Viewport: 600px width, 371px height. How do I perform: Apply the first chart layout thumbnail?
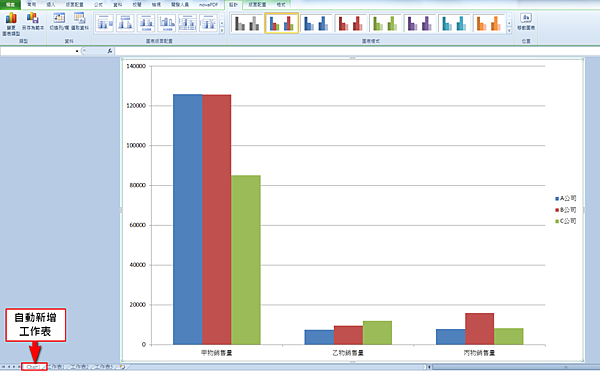[x=104, y=24]
